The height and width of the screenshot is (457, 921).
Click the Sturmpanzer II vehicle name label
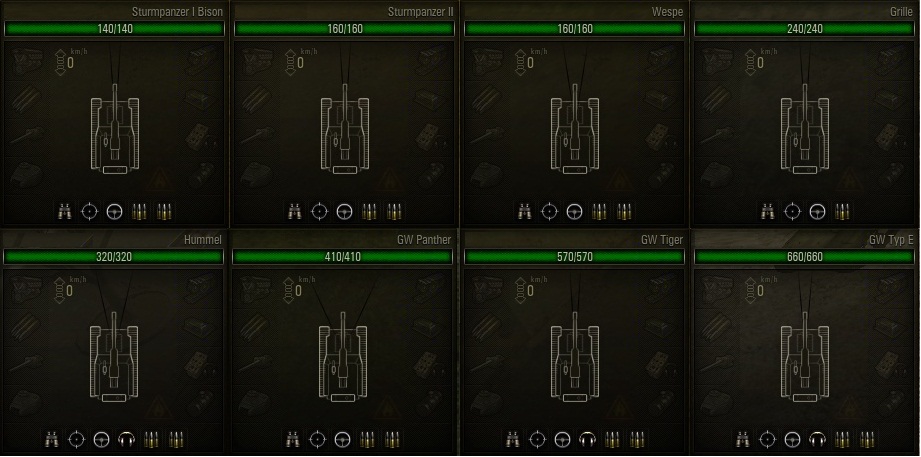pos(421,12)
